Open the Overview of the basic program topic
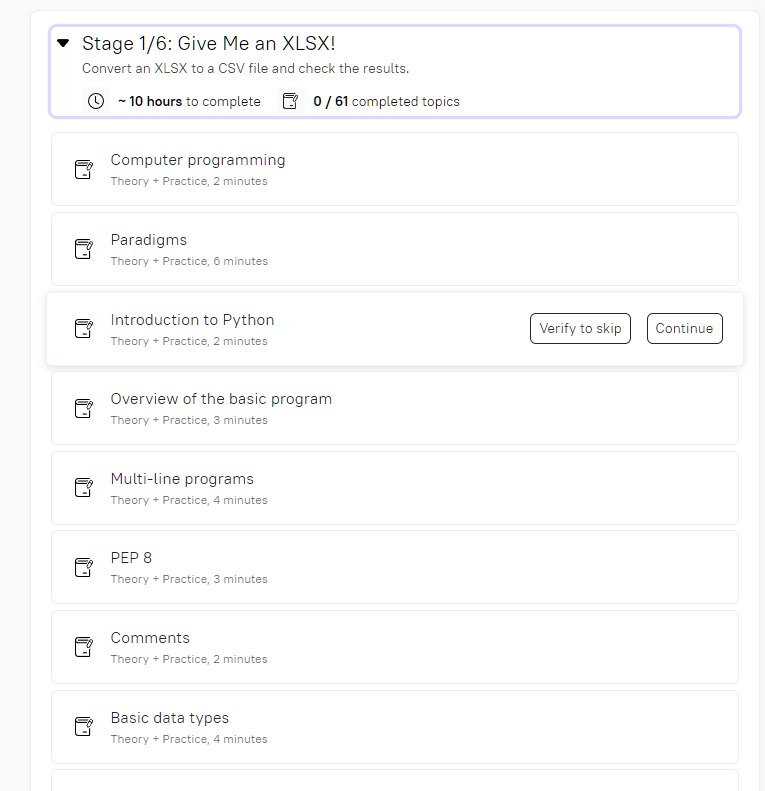 [x=221, y=399]
